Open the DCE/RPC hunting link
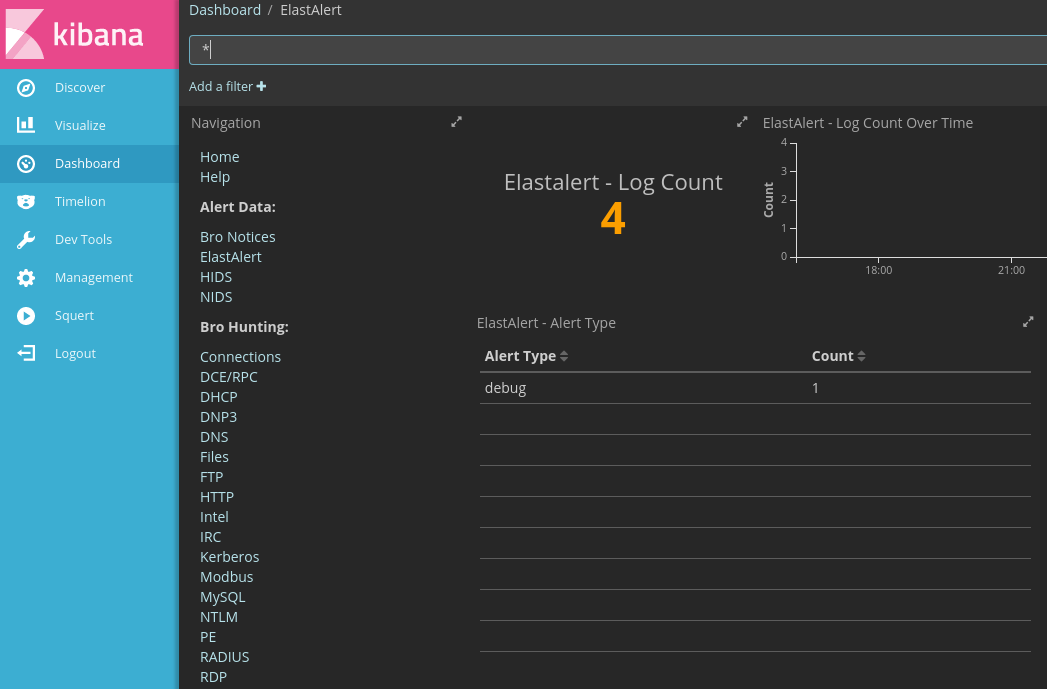 (229, 377)
